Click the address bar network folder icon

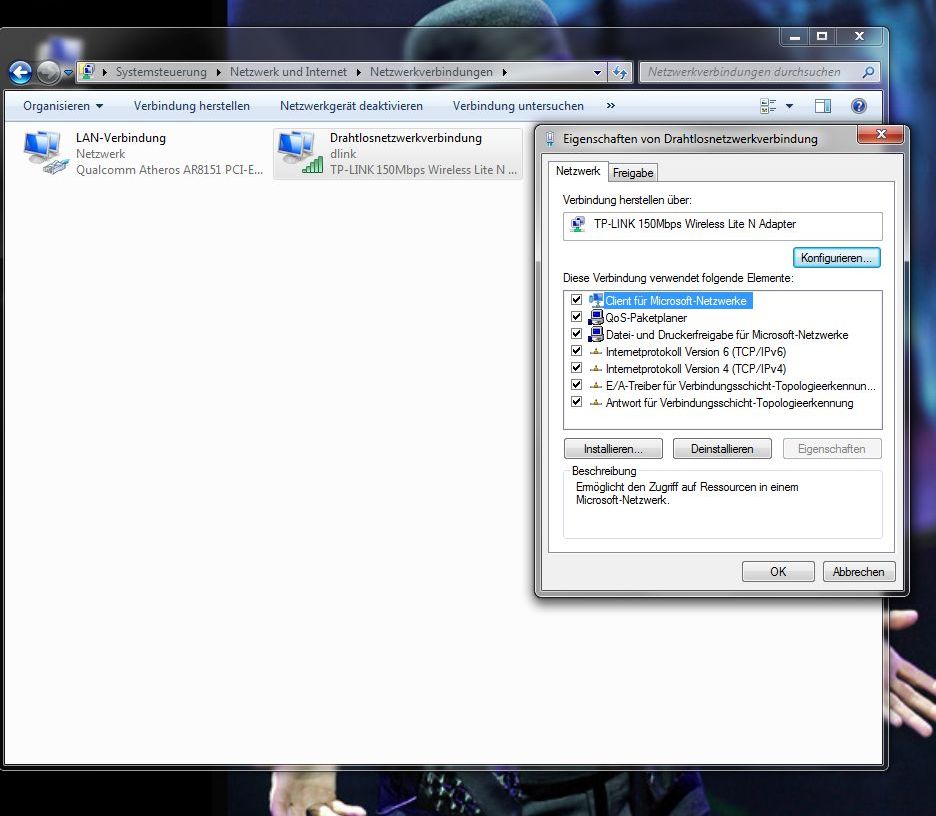88,72
